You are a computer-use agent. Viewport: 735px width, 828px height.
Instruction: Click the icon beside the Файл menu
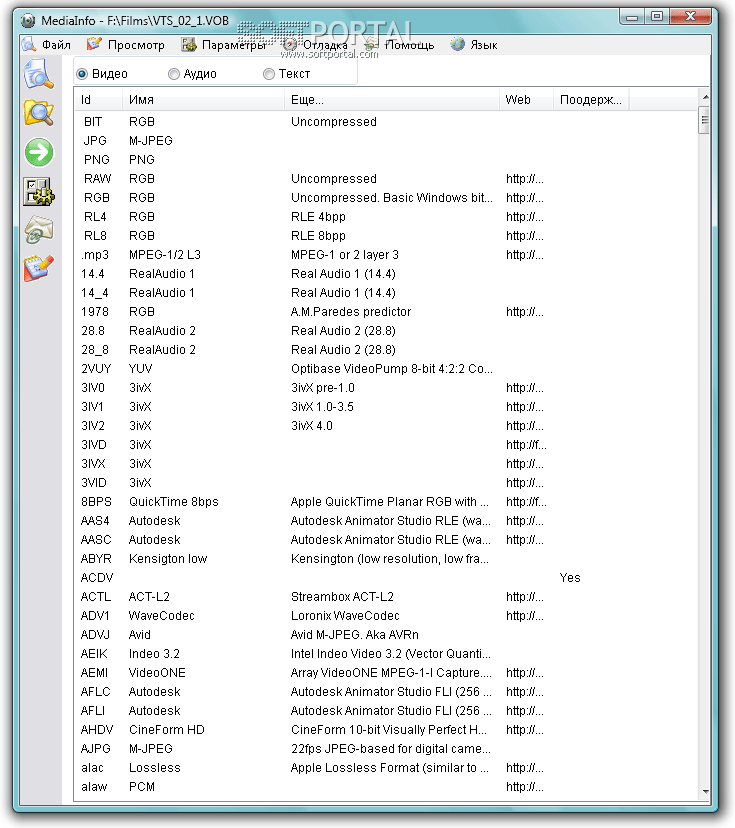pos(29,45)
